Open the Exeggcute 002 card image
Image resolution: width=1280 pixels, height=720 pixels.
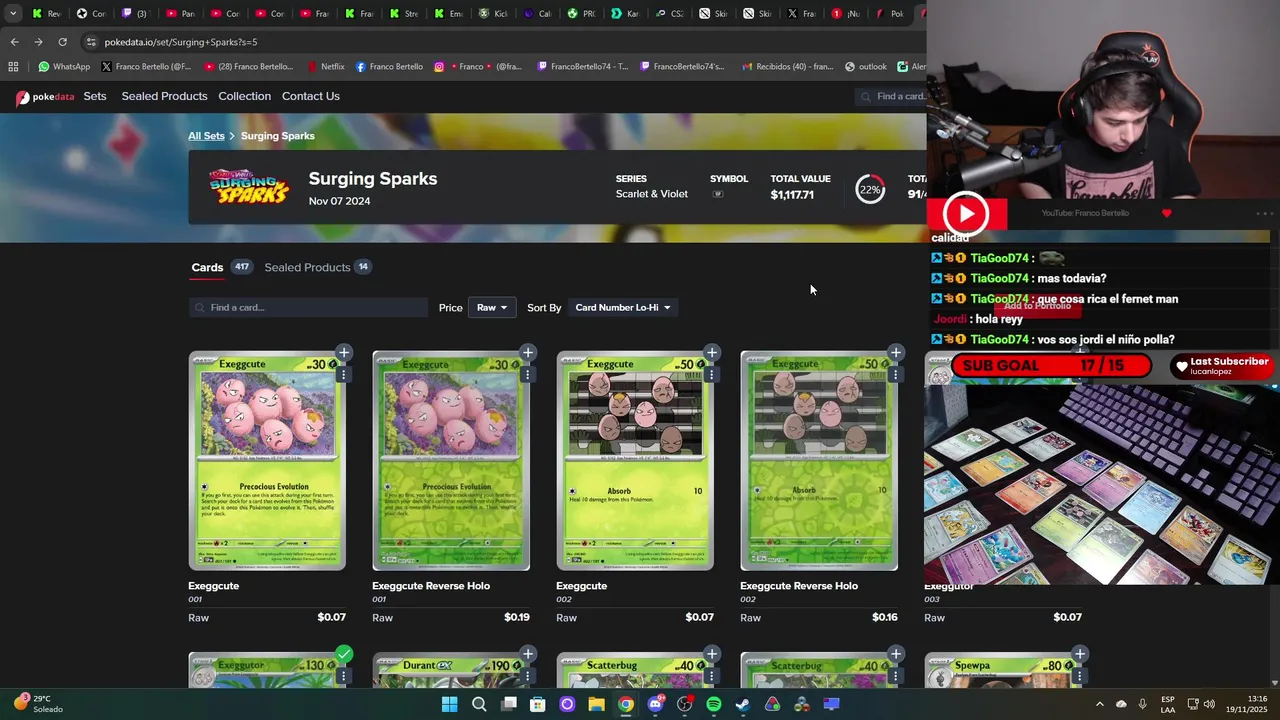point(635,461)
